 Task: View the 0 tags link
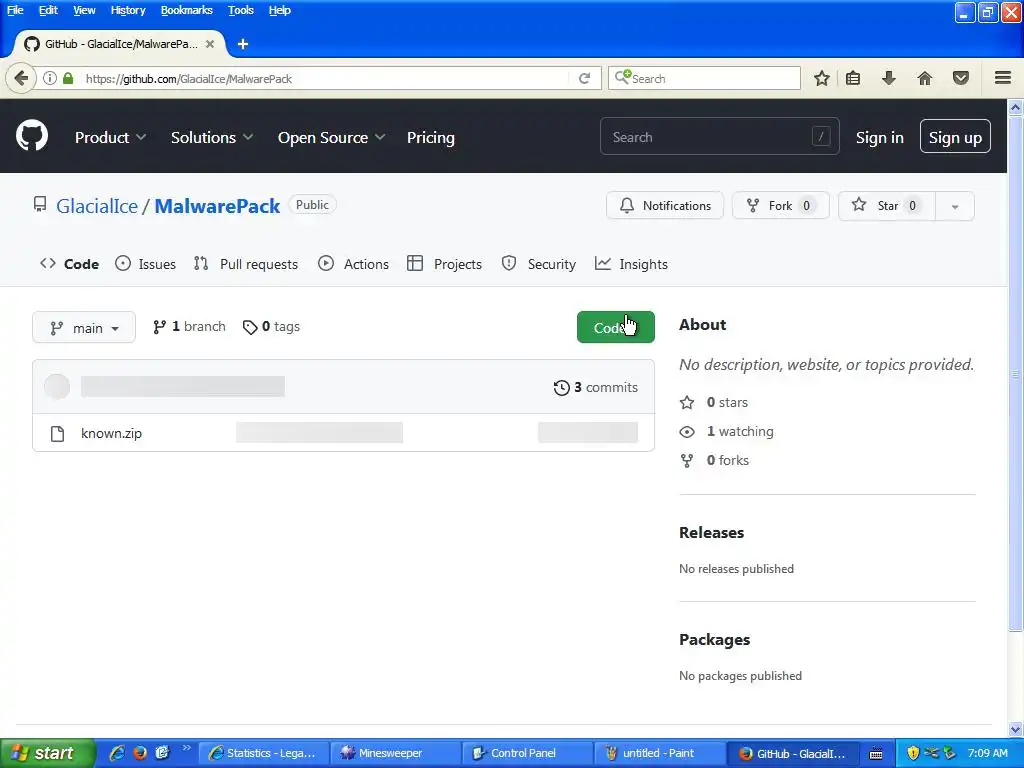(271, 327)
